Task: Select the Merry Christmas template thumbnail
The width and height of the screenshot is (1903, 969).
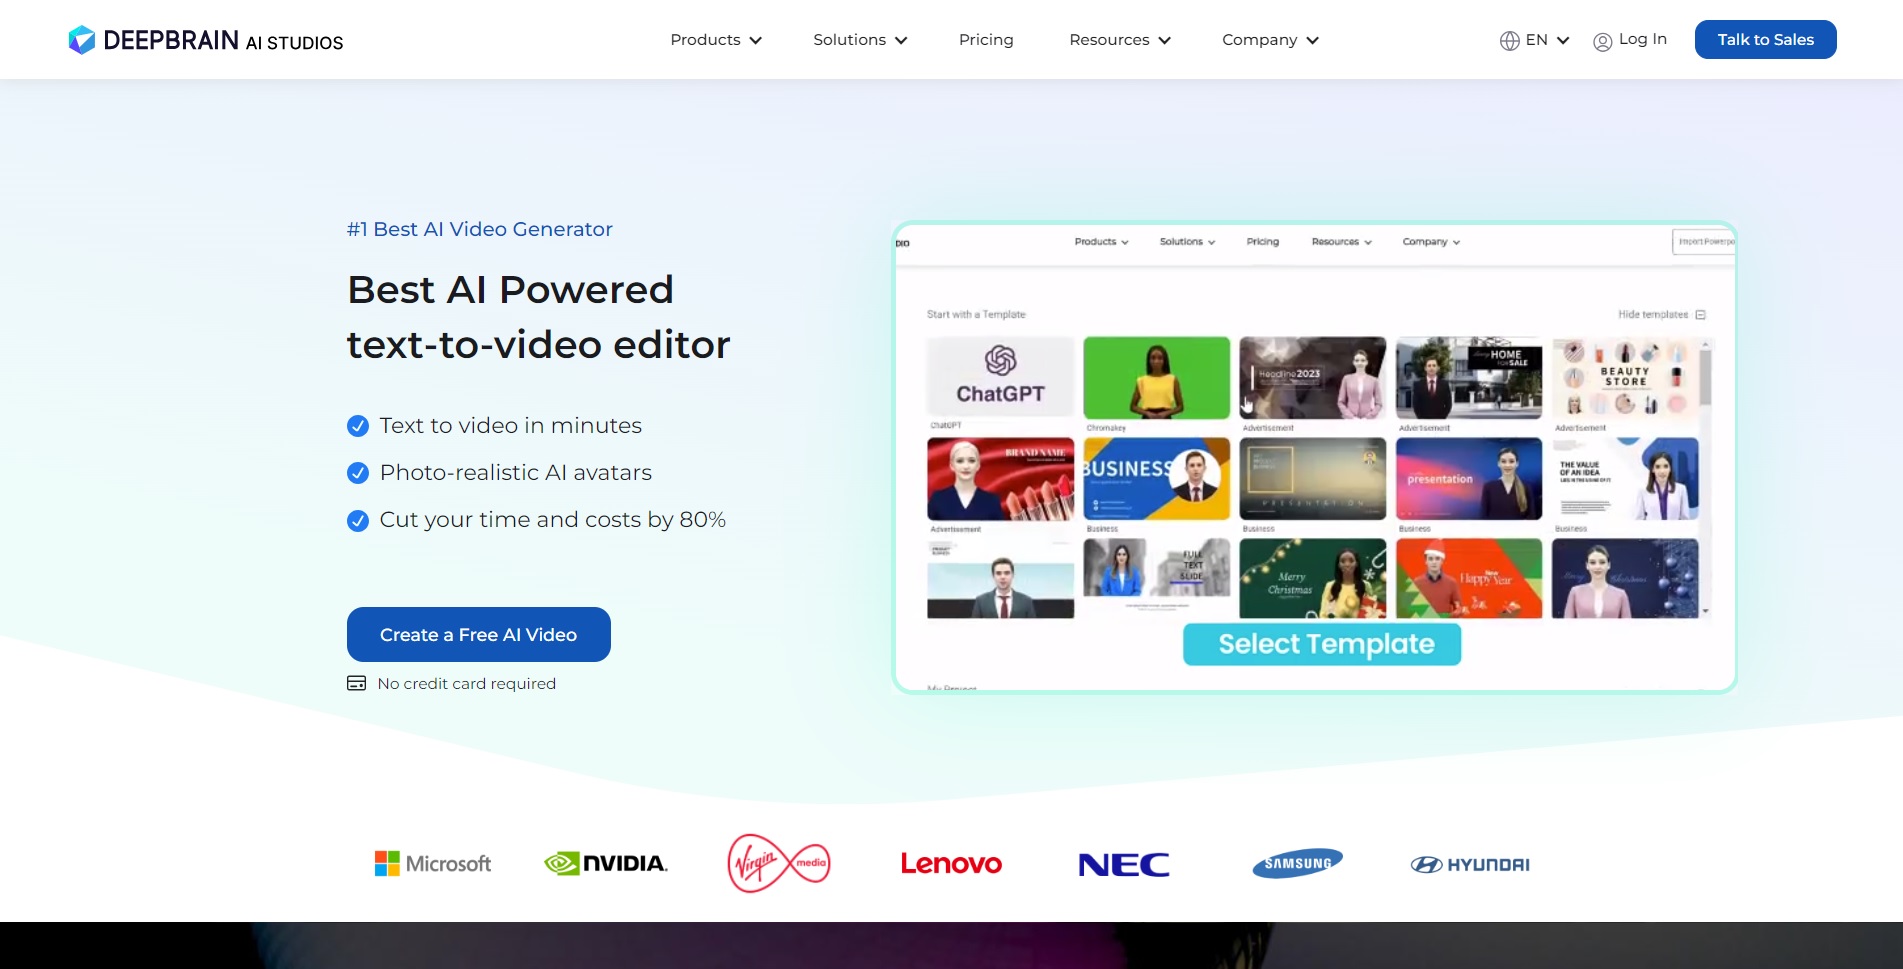Action: (1312, 578)
